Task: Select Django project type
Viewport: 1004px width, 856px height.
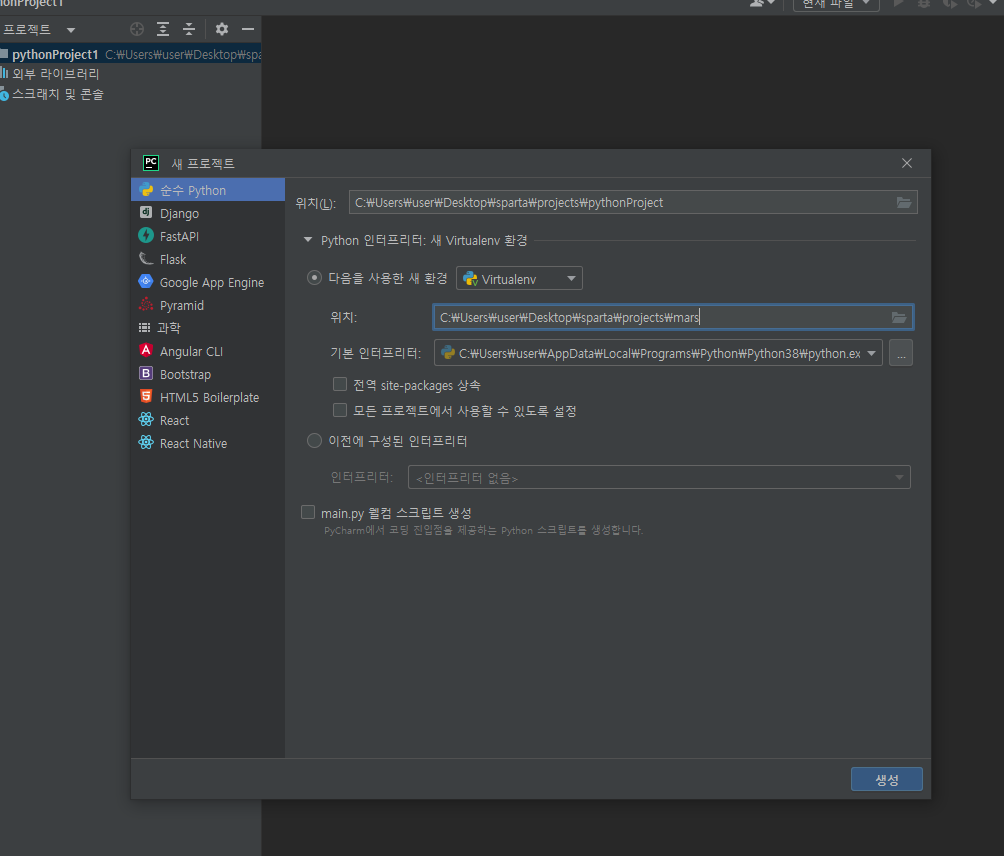Action: coord(207,213)
